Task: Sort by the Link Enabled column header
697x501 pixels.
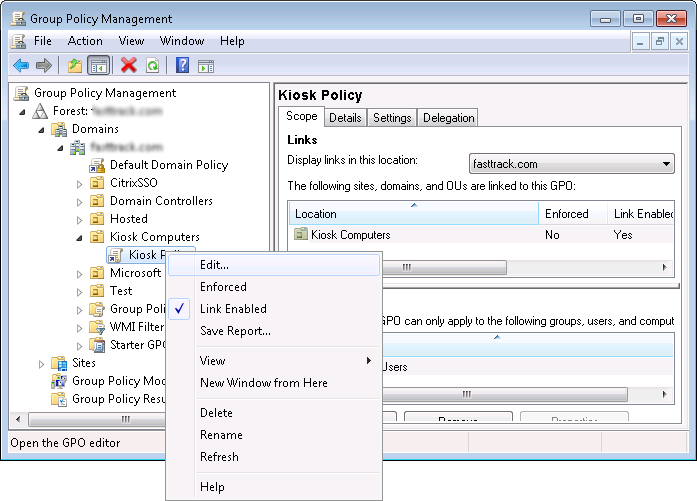Action: [x=641, y=213]
